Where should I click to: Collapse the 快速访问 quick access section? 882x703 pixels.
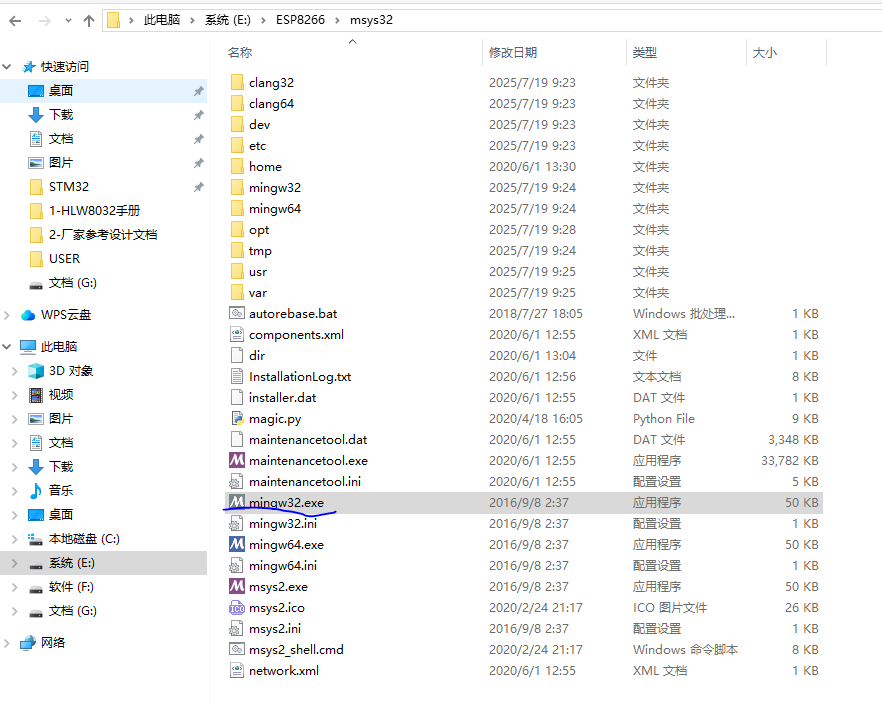pos(8,67)
